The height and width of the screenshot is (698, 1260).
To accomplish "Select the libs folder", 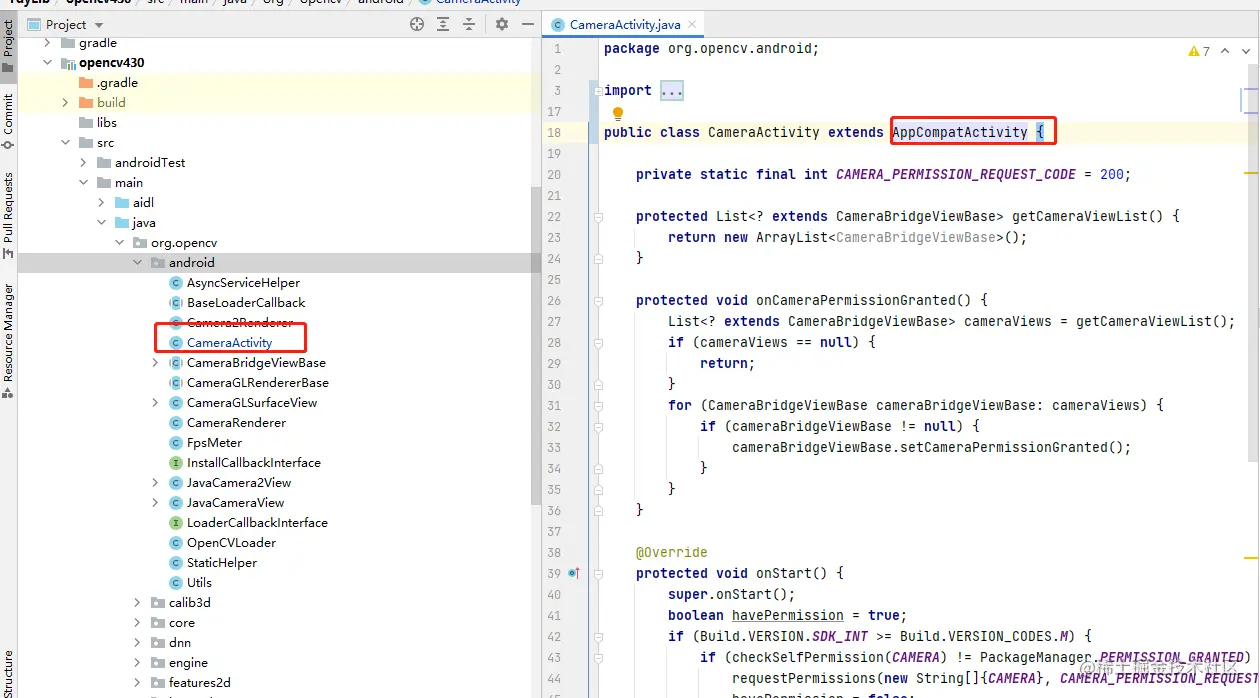I will (107, 123).
